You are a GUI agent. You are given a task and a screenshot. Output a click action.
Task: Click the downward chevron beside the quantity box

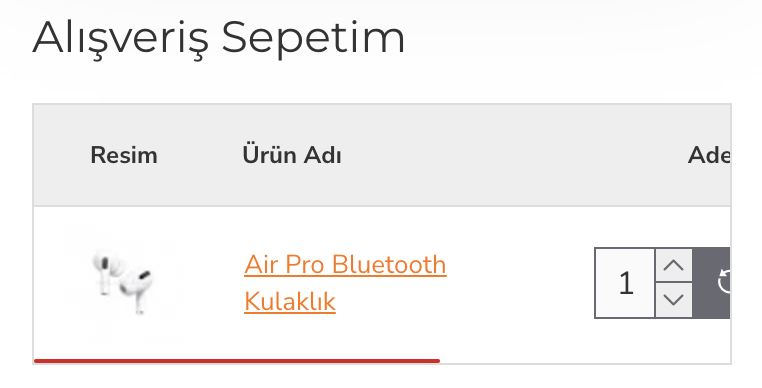[674, 300]
